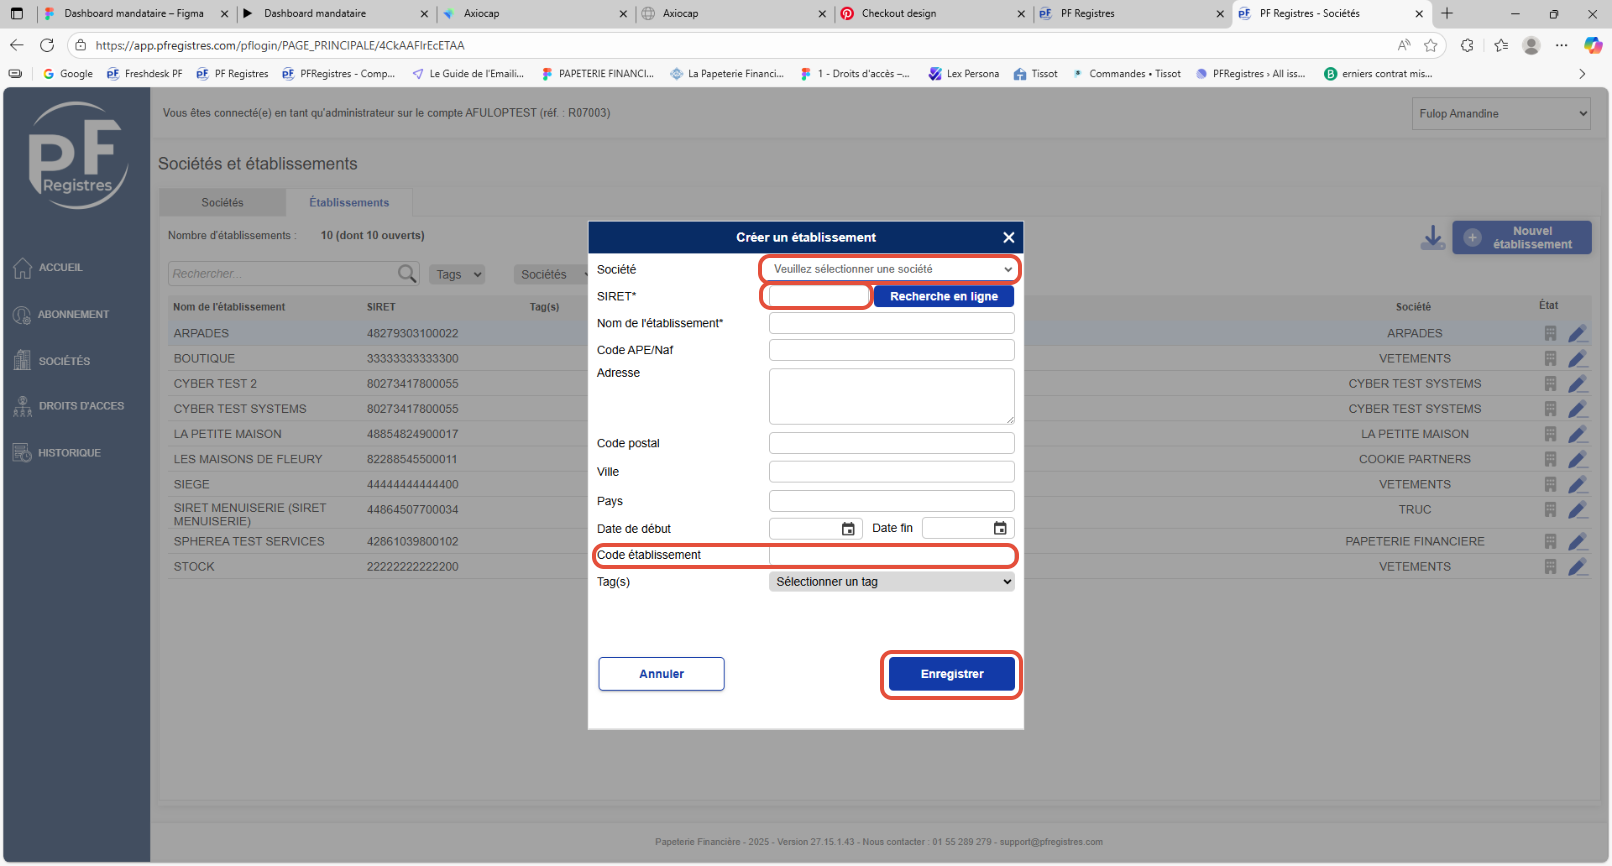The width and height of the screenshot is (1612, 866).
Task: Click the Adresse text area
Action: (892, 396)
